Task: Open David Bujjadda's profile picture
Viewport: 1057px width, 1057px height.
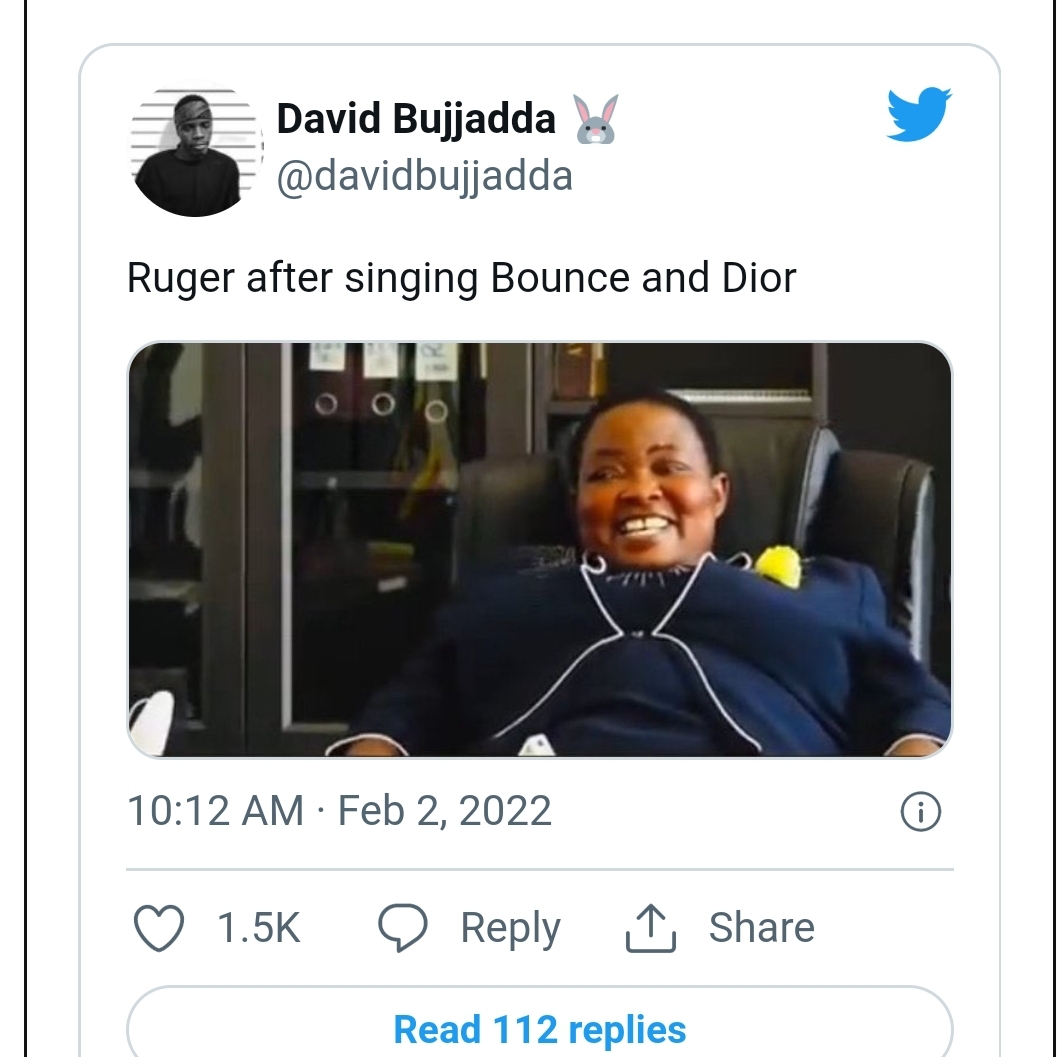Action: pos(195,149)
